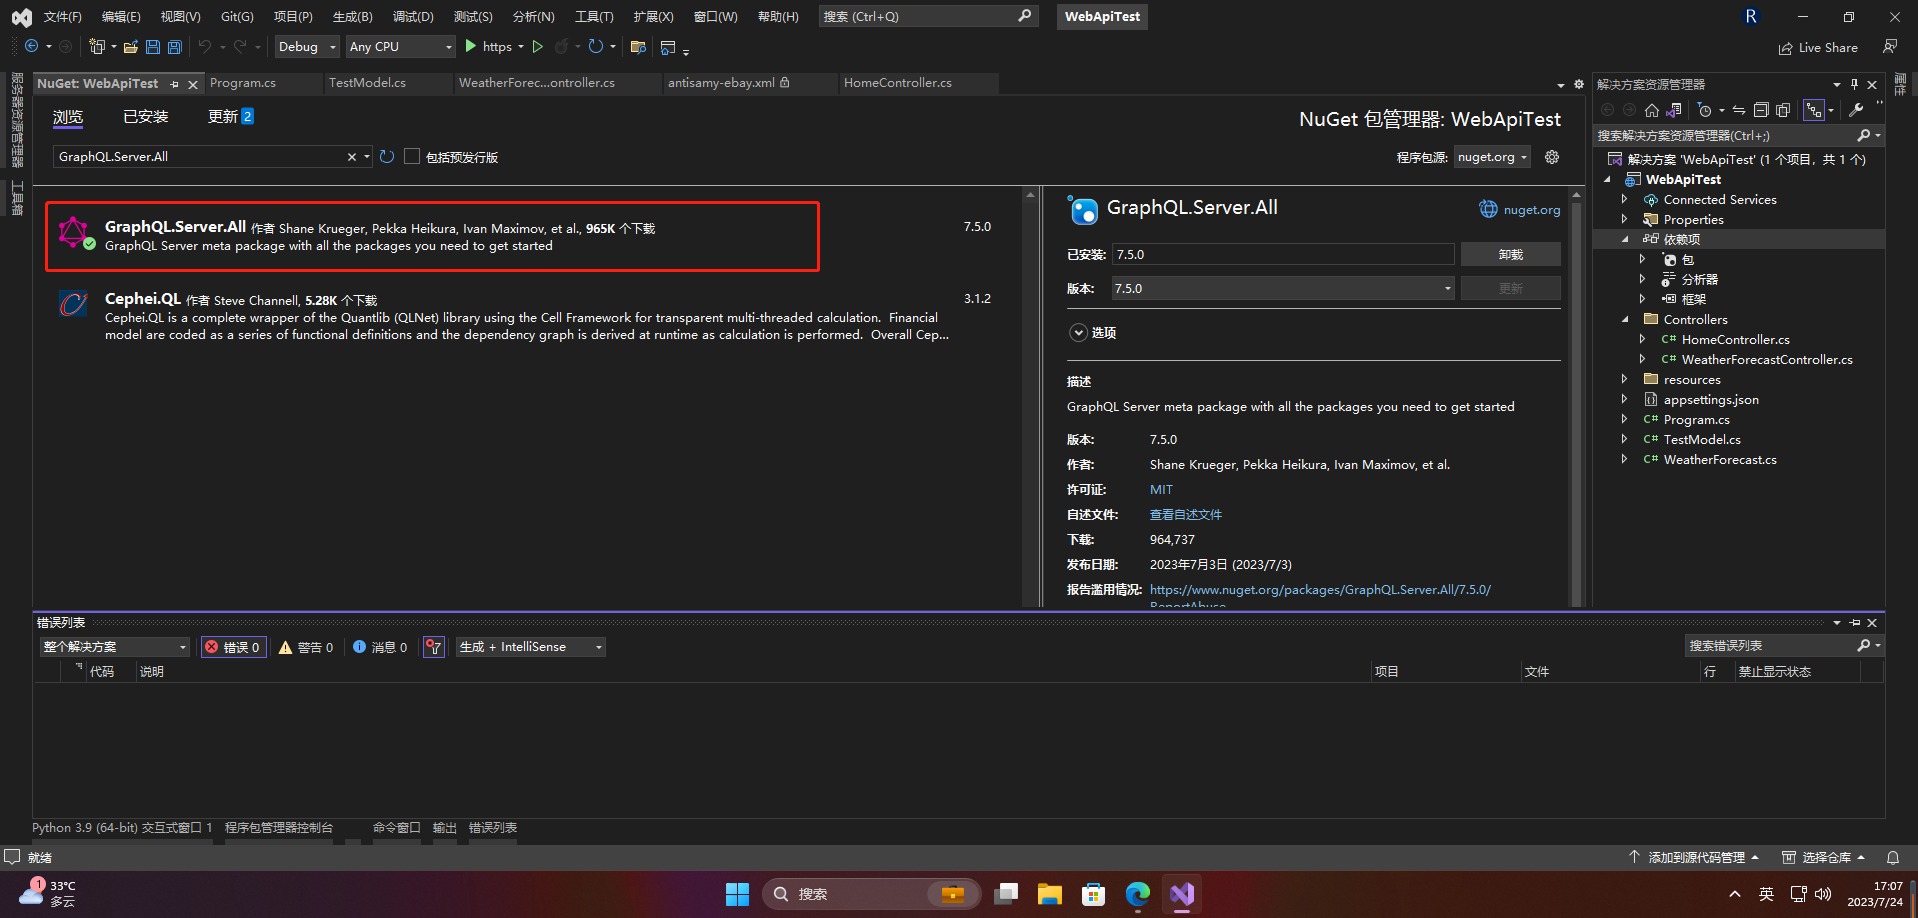Save the current file with single disk icon
The width and height of the screenshot is (1918, 918).
click(153, 47)
